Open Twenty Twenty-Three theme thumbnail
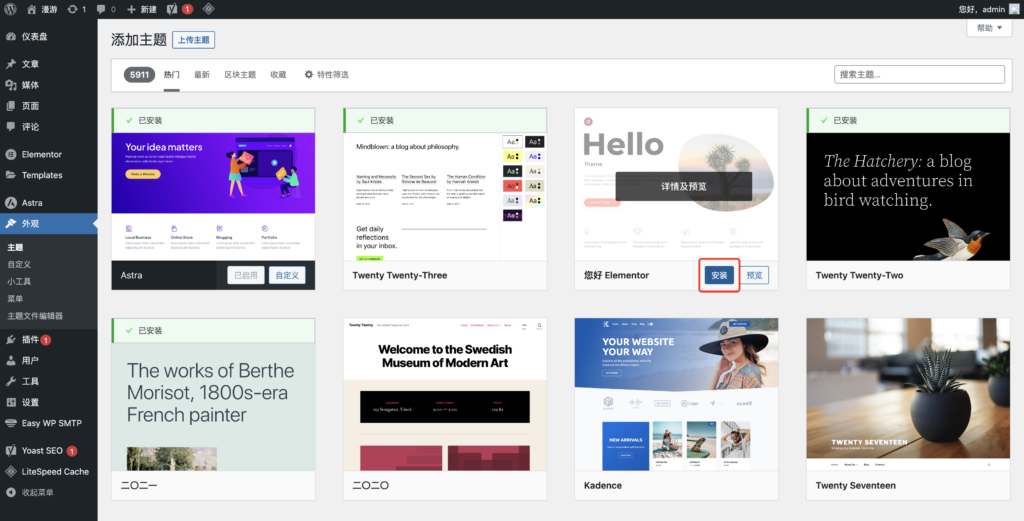The image size is (1024, 521). [445, 197]
